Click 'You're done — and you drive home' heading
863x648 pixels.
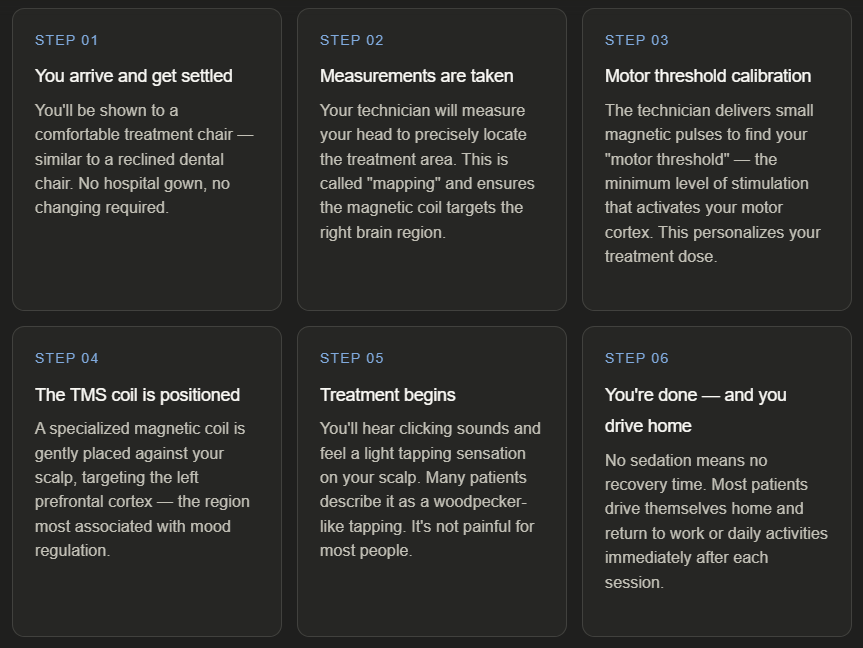(x=695, y=410)
